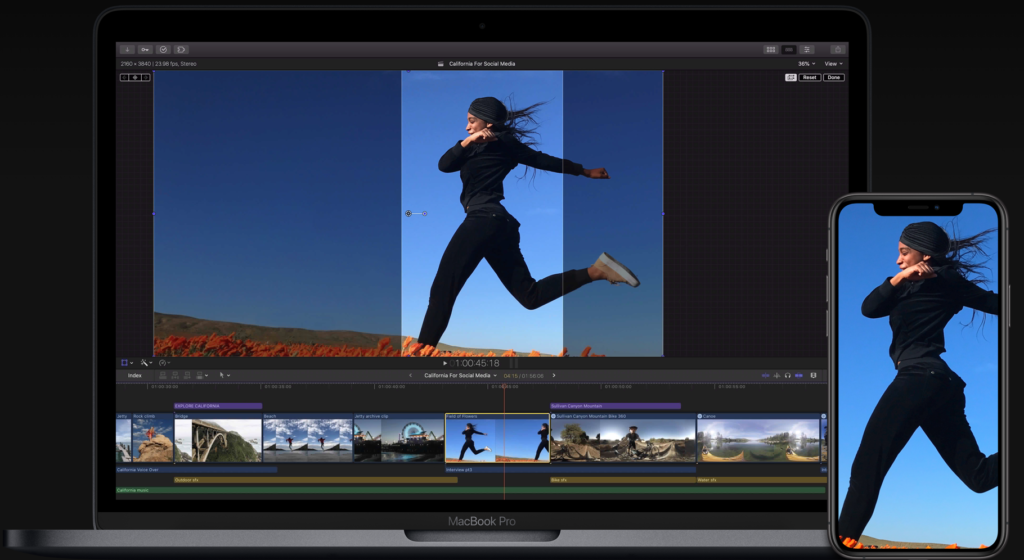Select the Bike sfx audio clip
This screenshot has width=1024, height=560.
(623, 480)
